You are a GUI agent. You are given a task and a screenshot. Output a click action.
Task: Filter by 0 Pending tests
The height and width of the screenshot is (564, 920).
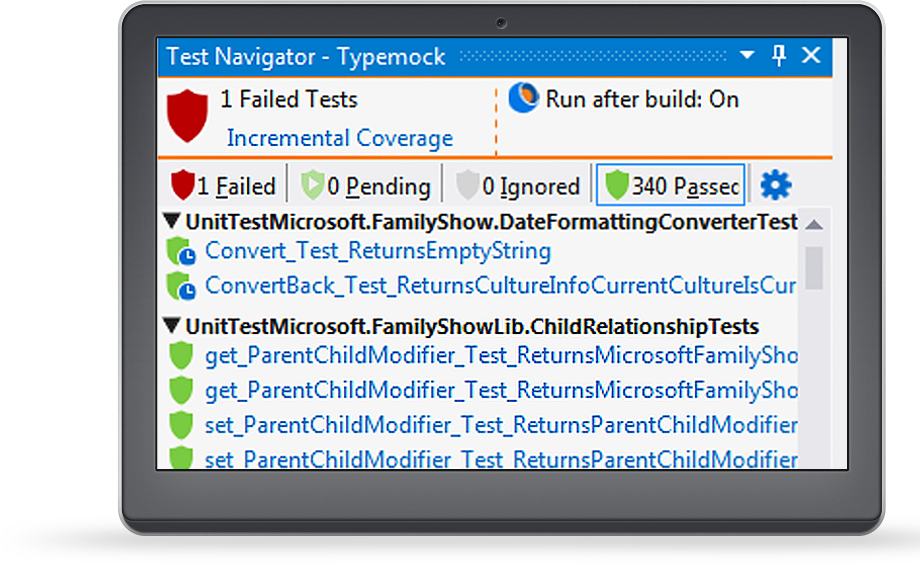366,185
